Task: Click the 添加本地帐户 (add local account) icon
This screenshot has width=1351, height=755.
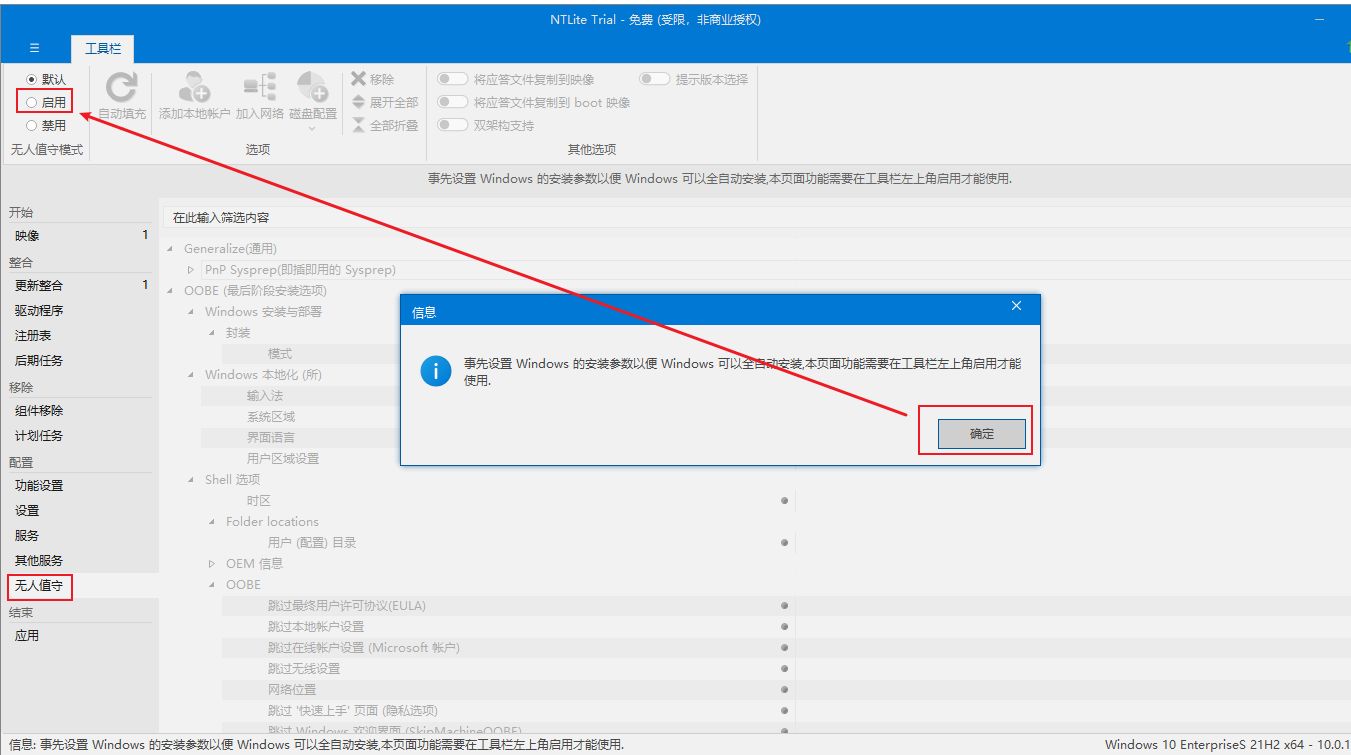Action: click(194, 88)
